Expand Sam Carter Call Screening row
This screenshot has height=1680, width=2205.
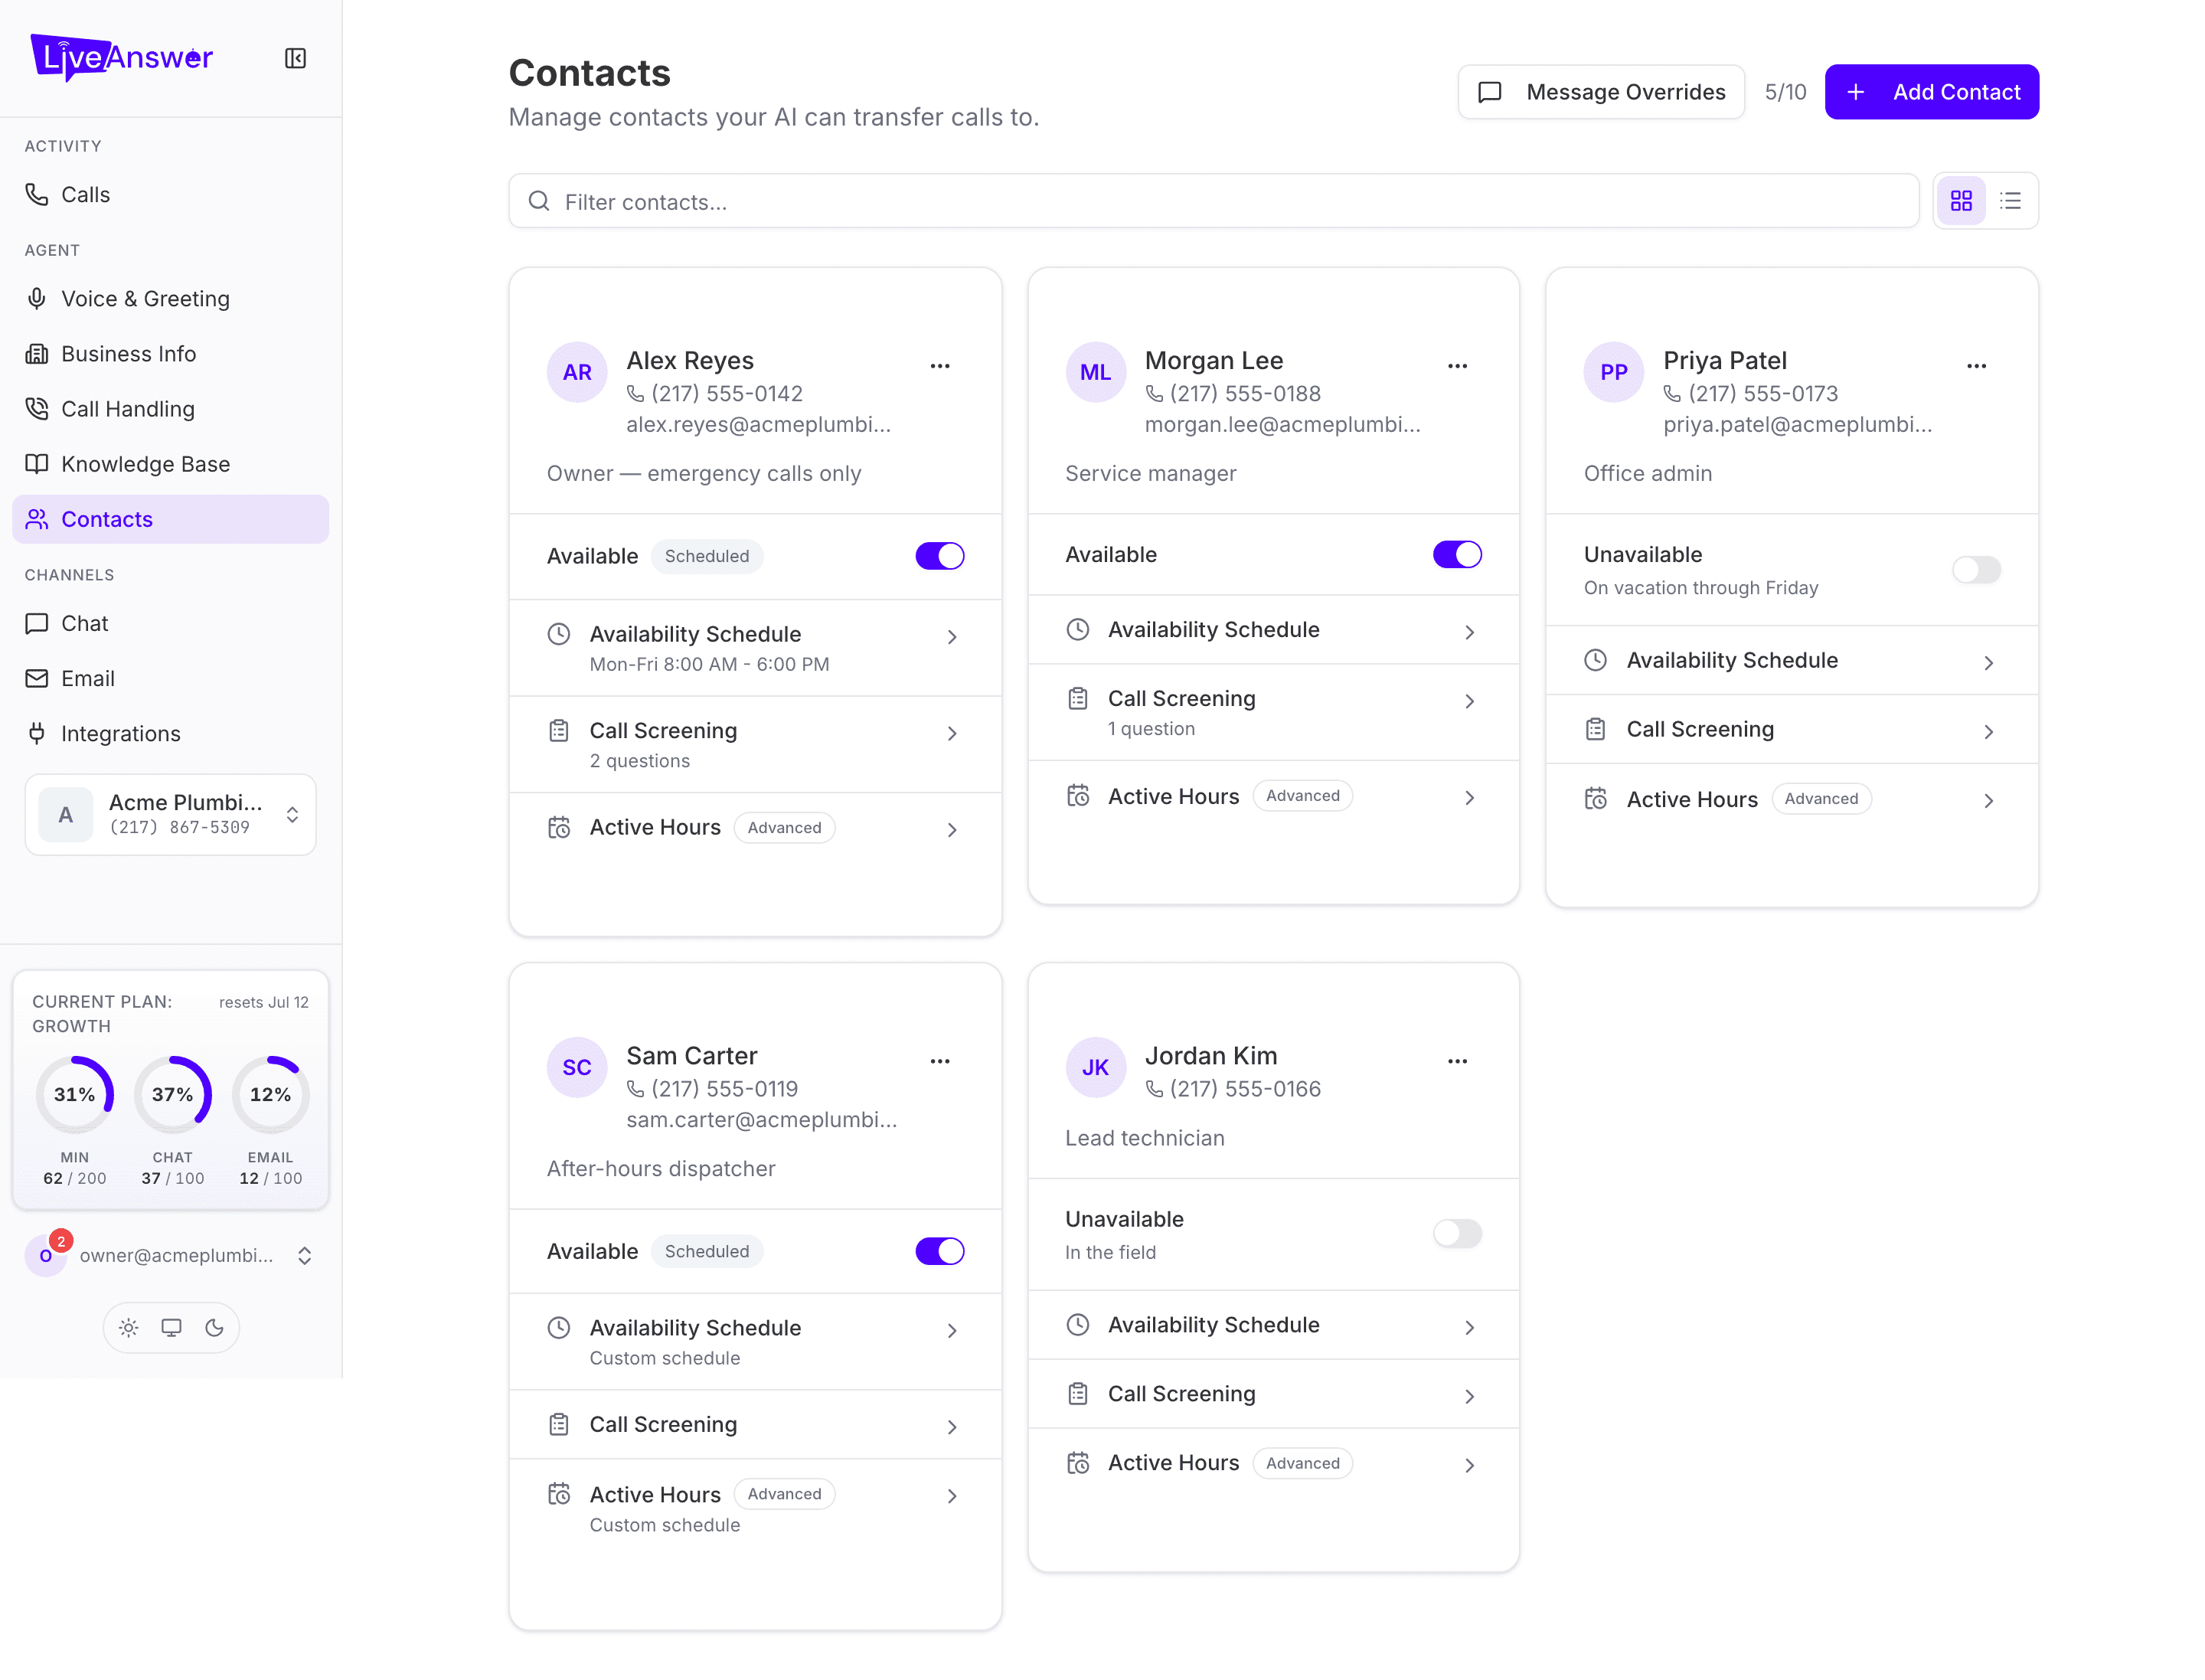click(755, 1424)
